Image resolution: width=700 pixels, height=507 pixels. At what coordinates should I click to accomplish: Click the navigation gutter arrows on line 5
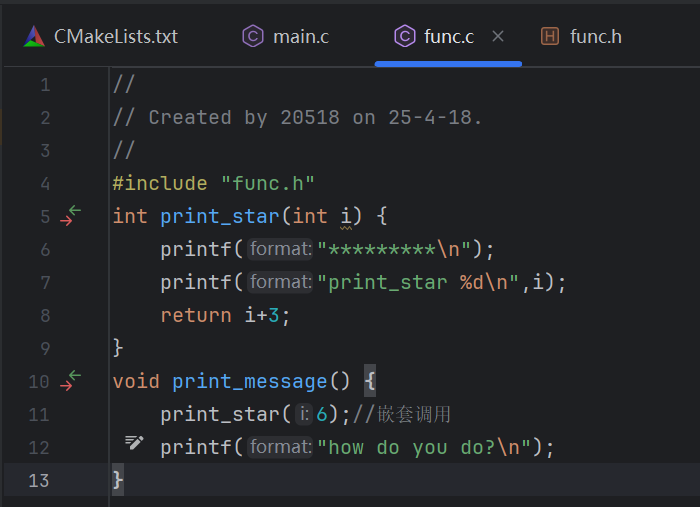pyautogui.click(x=71, y=216)
